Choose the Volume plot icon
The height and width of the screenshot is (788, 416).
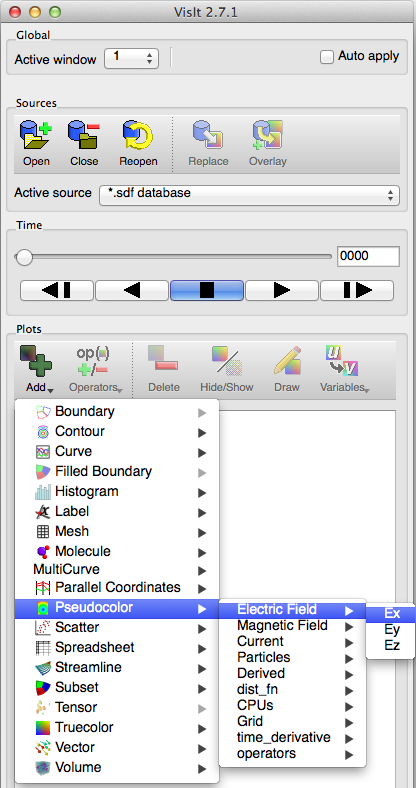pyautogui.click(x=43, y=767)
